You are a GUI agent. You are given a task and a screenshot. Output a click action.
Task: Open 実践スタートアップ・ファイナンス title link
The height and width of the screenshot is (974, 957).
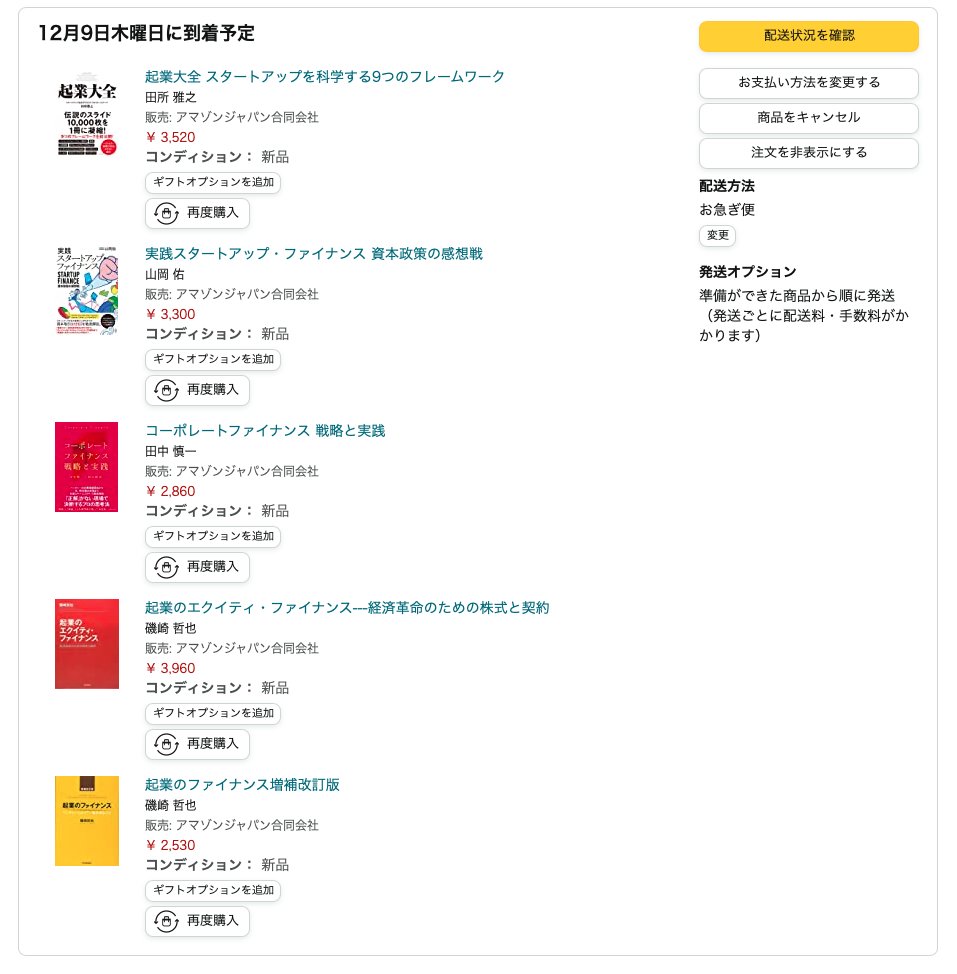pyautogui.click(x=314, y=253)
